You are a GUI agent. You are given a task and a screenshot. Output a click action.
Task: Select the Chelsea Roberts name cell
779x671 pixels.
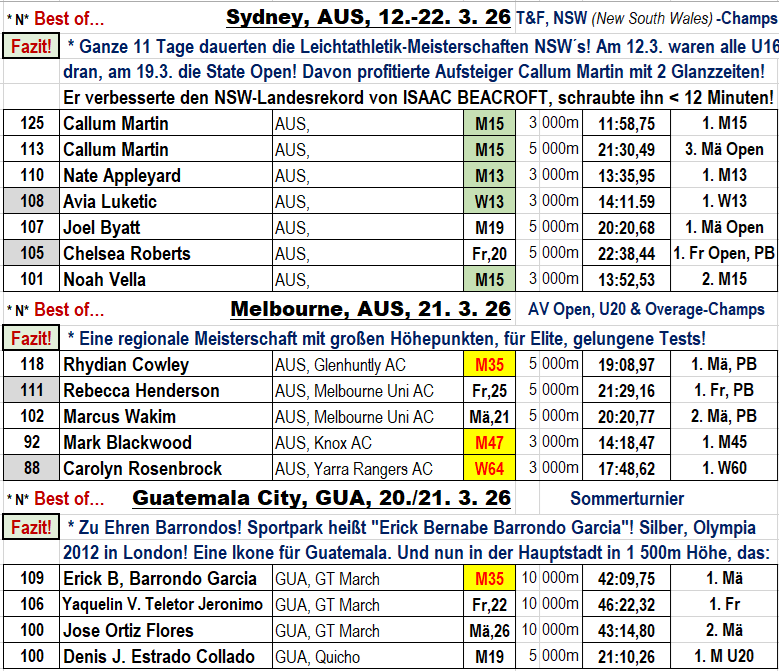pos(165,254)
